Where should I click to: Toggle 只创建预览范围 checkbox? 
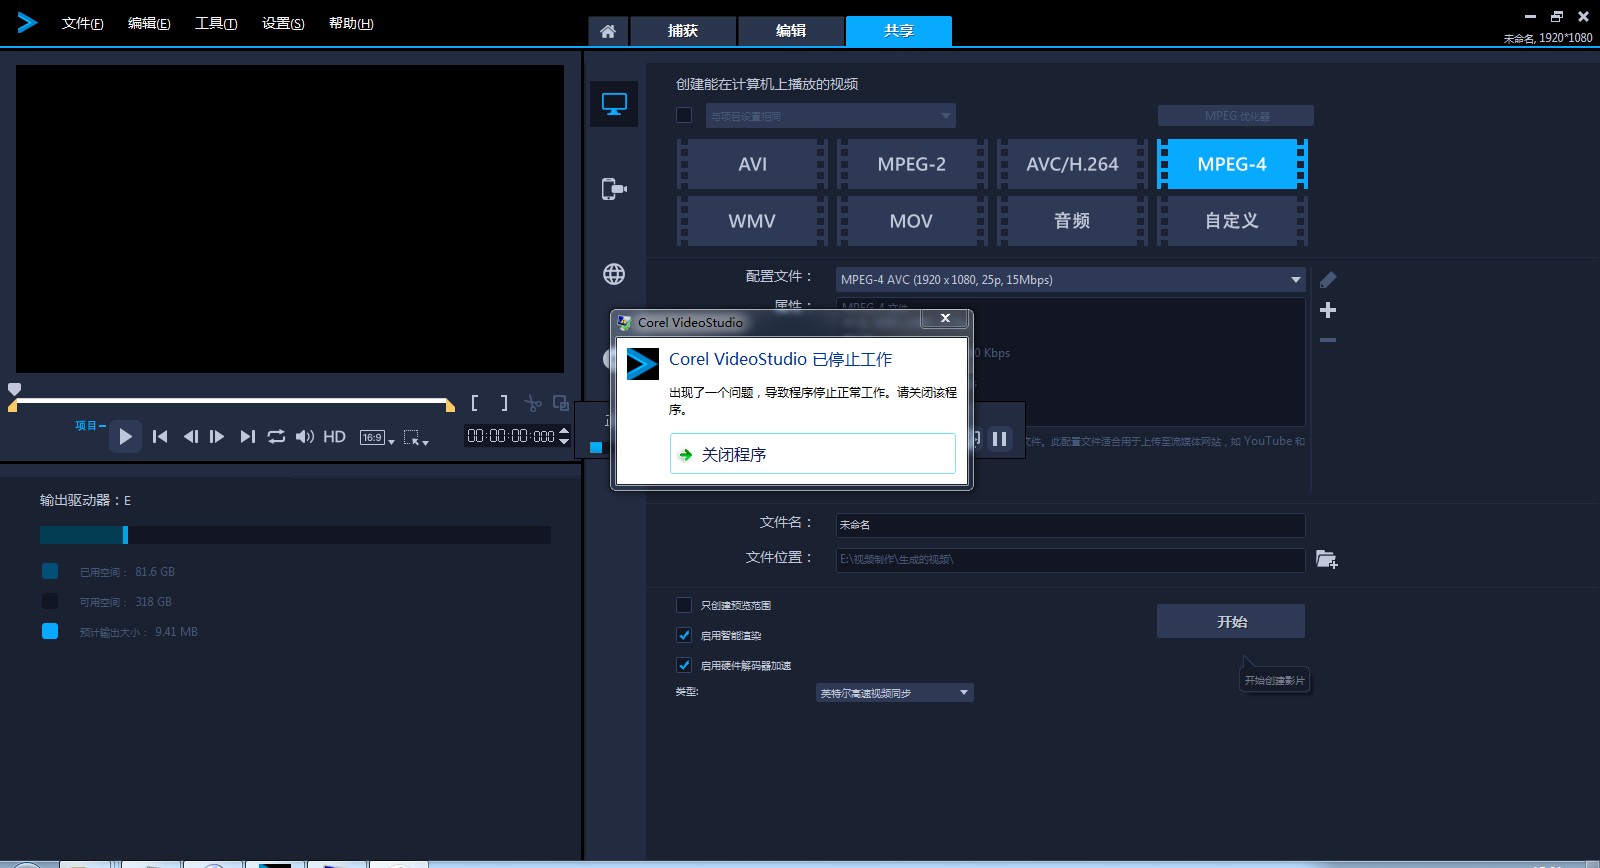[x=684, y=605]
